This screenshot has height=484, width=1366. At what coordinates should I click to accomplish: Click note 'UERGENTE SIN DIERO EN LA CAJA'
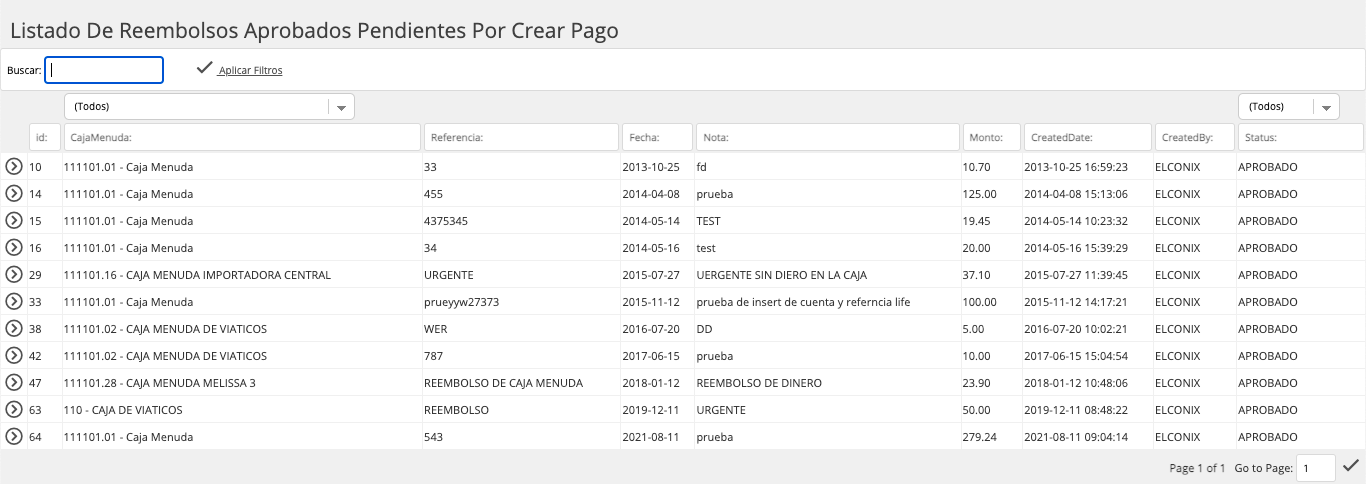[x=781, y=275]
